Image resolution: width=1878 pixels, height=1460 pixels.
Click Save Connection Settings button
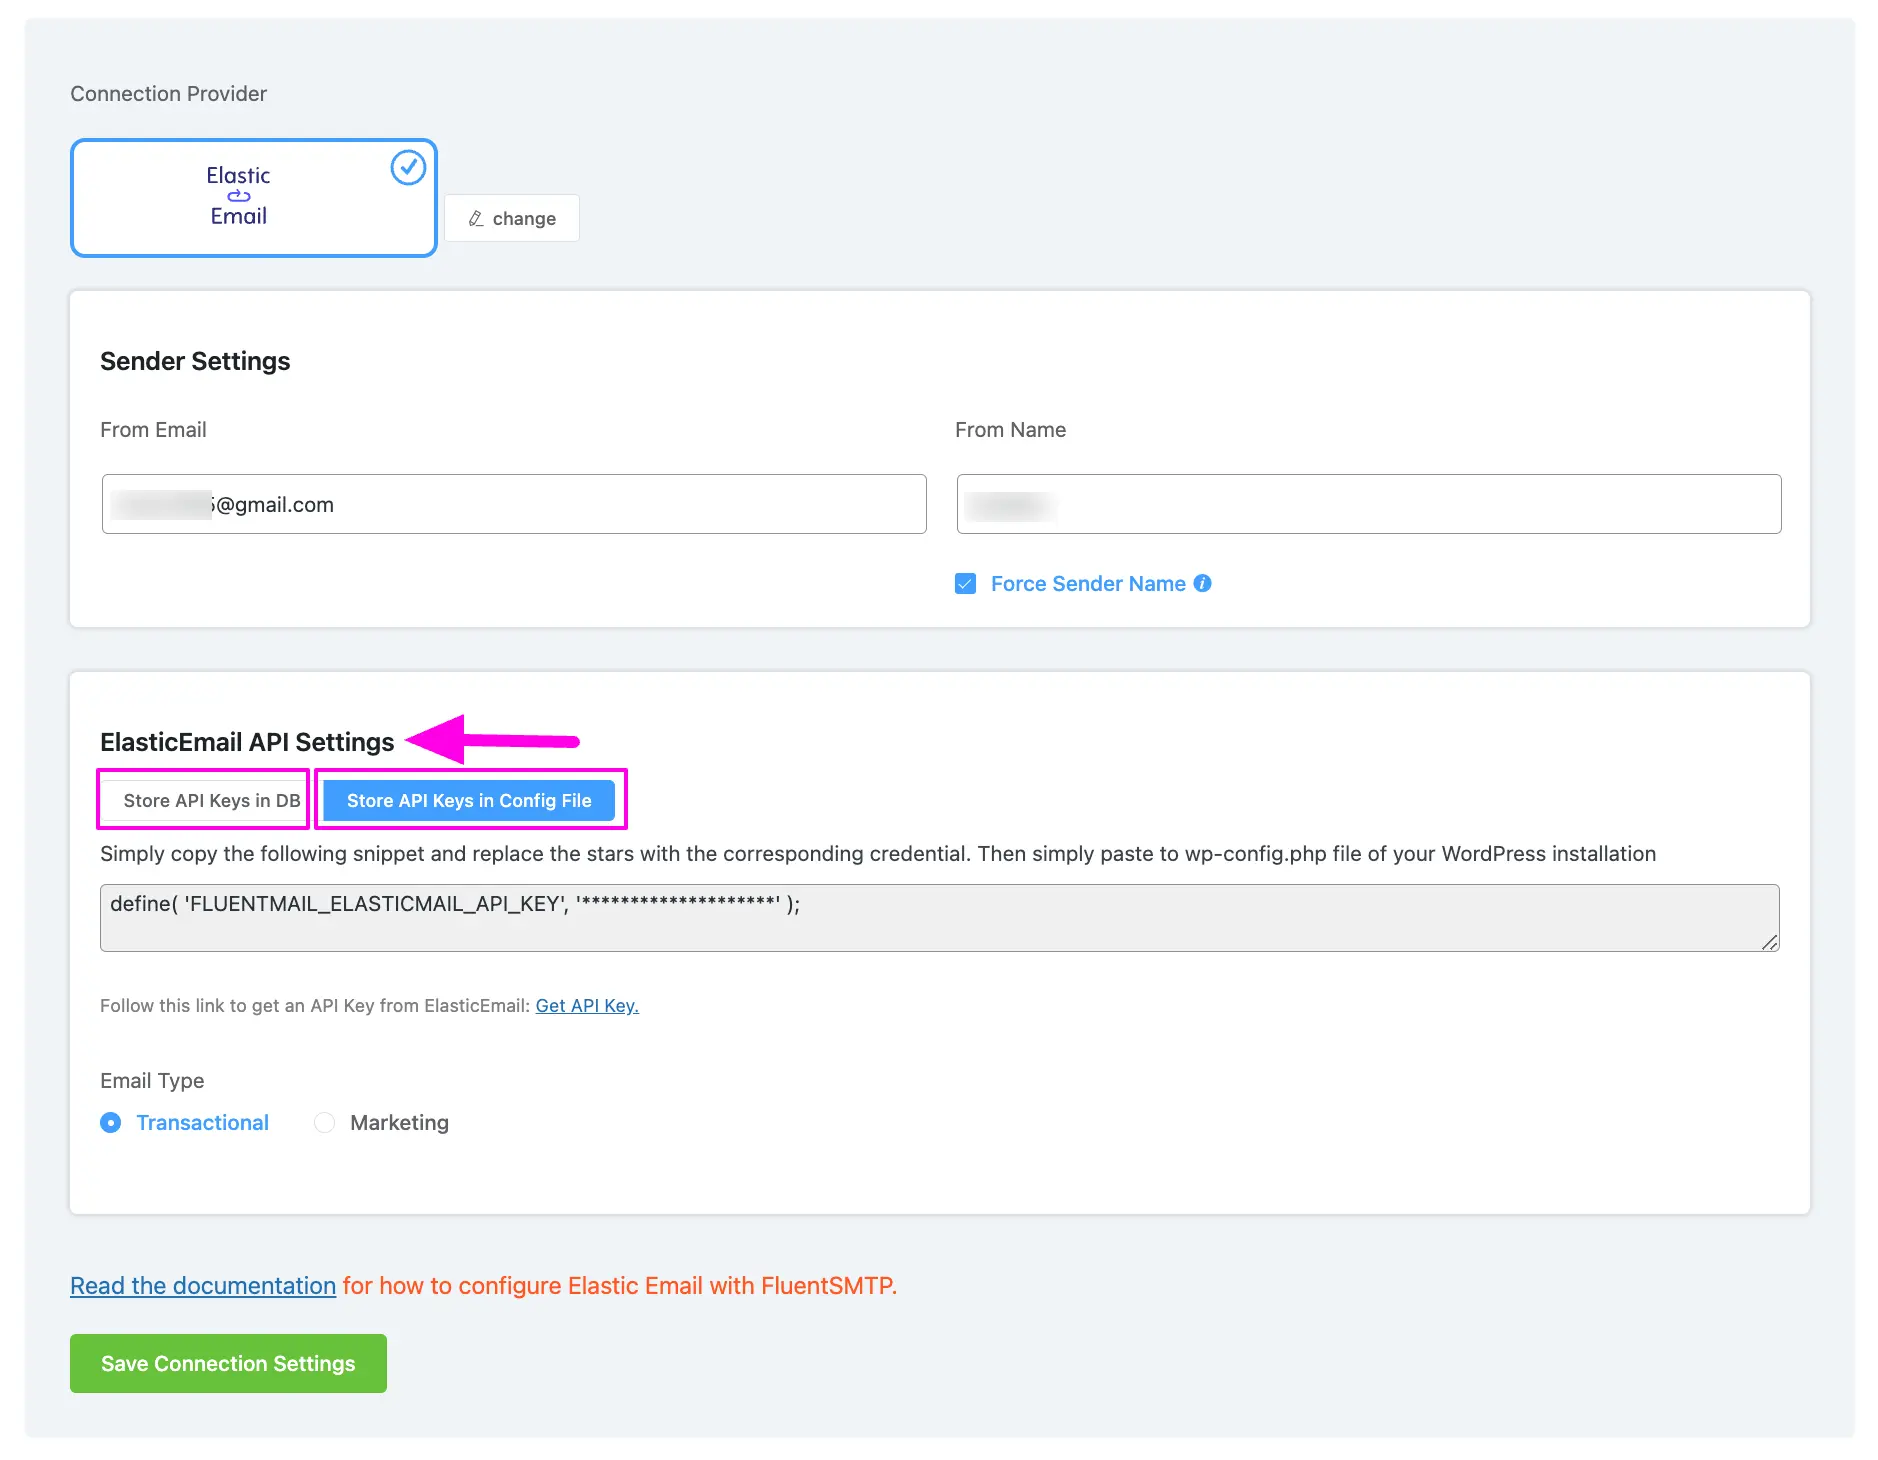(228, 1363)
